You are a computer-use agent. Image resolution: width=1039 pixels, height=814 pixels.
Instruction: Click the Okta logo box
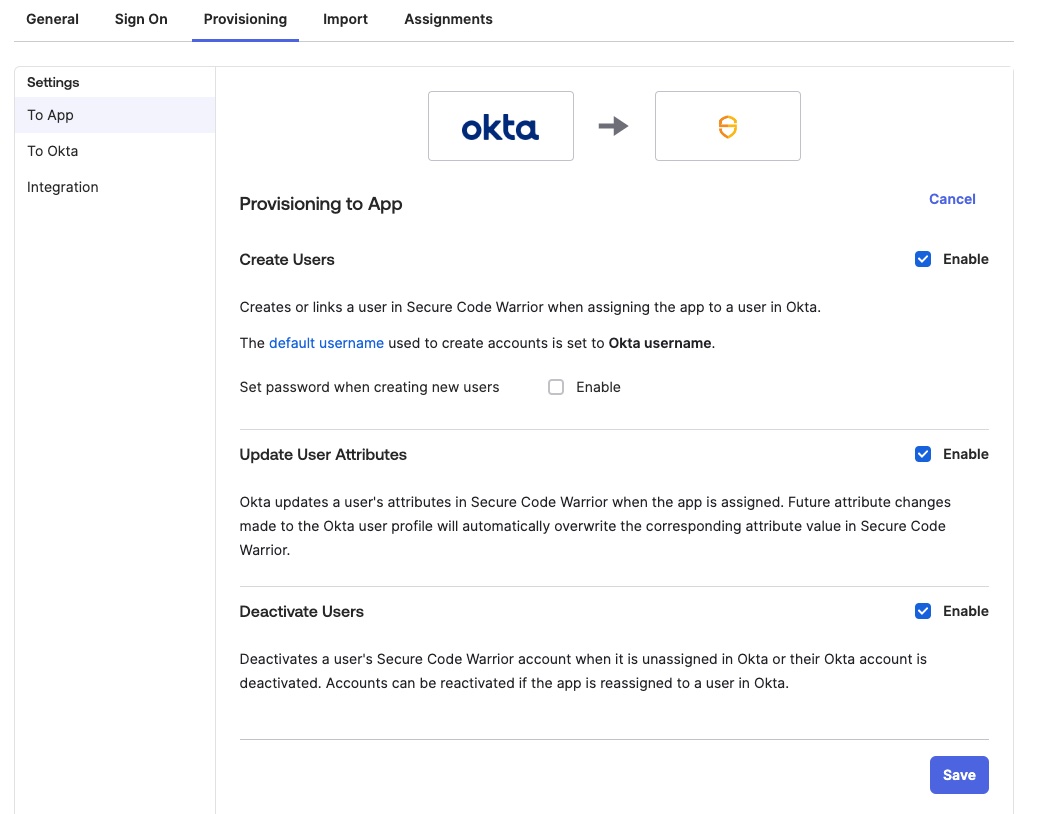[501, 126]
